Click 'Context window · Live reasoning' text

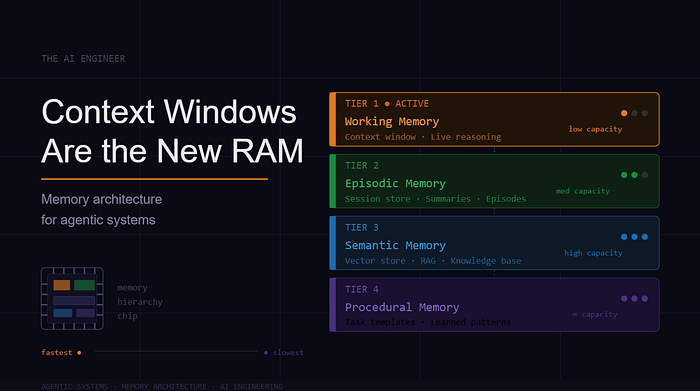point(423,137)
